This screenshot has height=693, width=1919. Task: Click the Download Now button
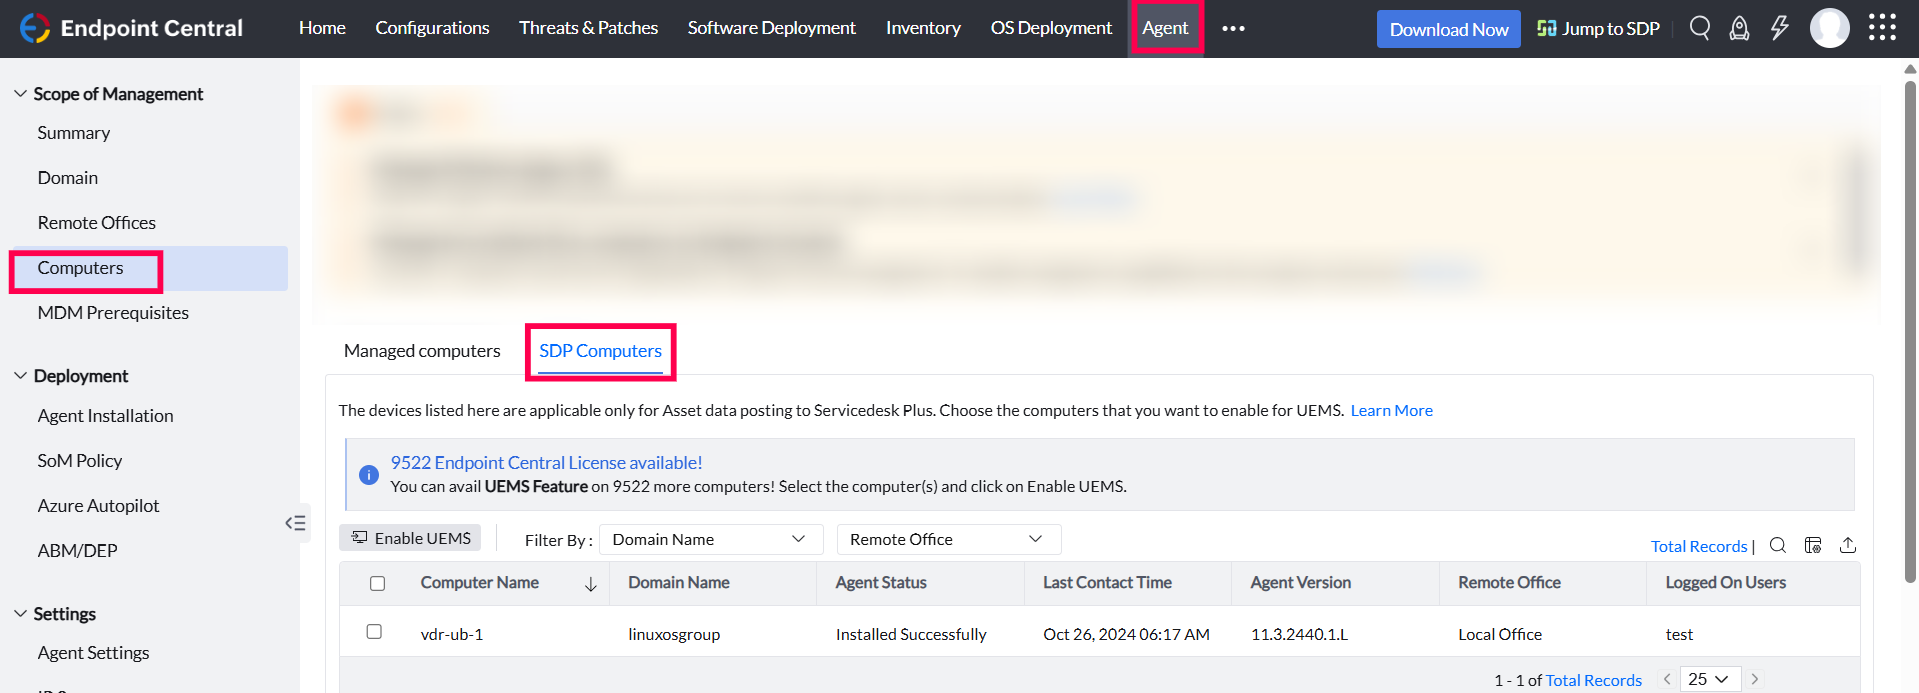tap(1449, 29)
